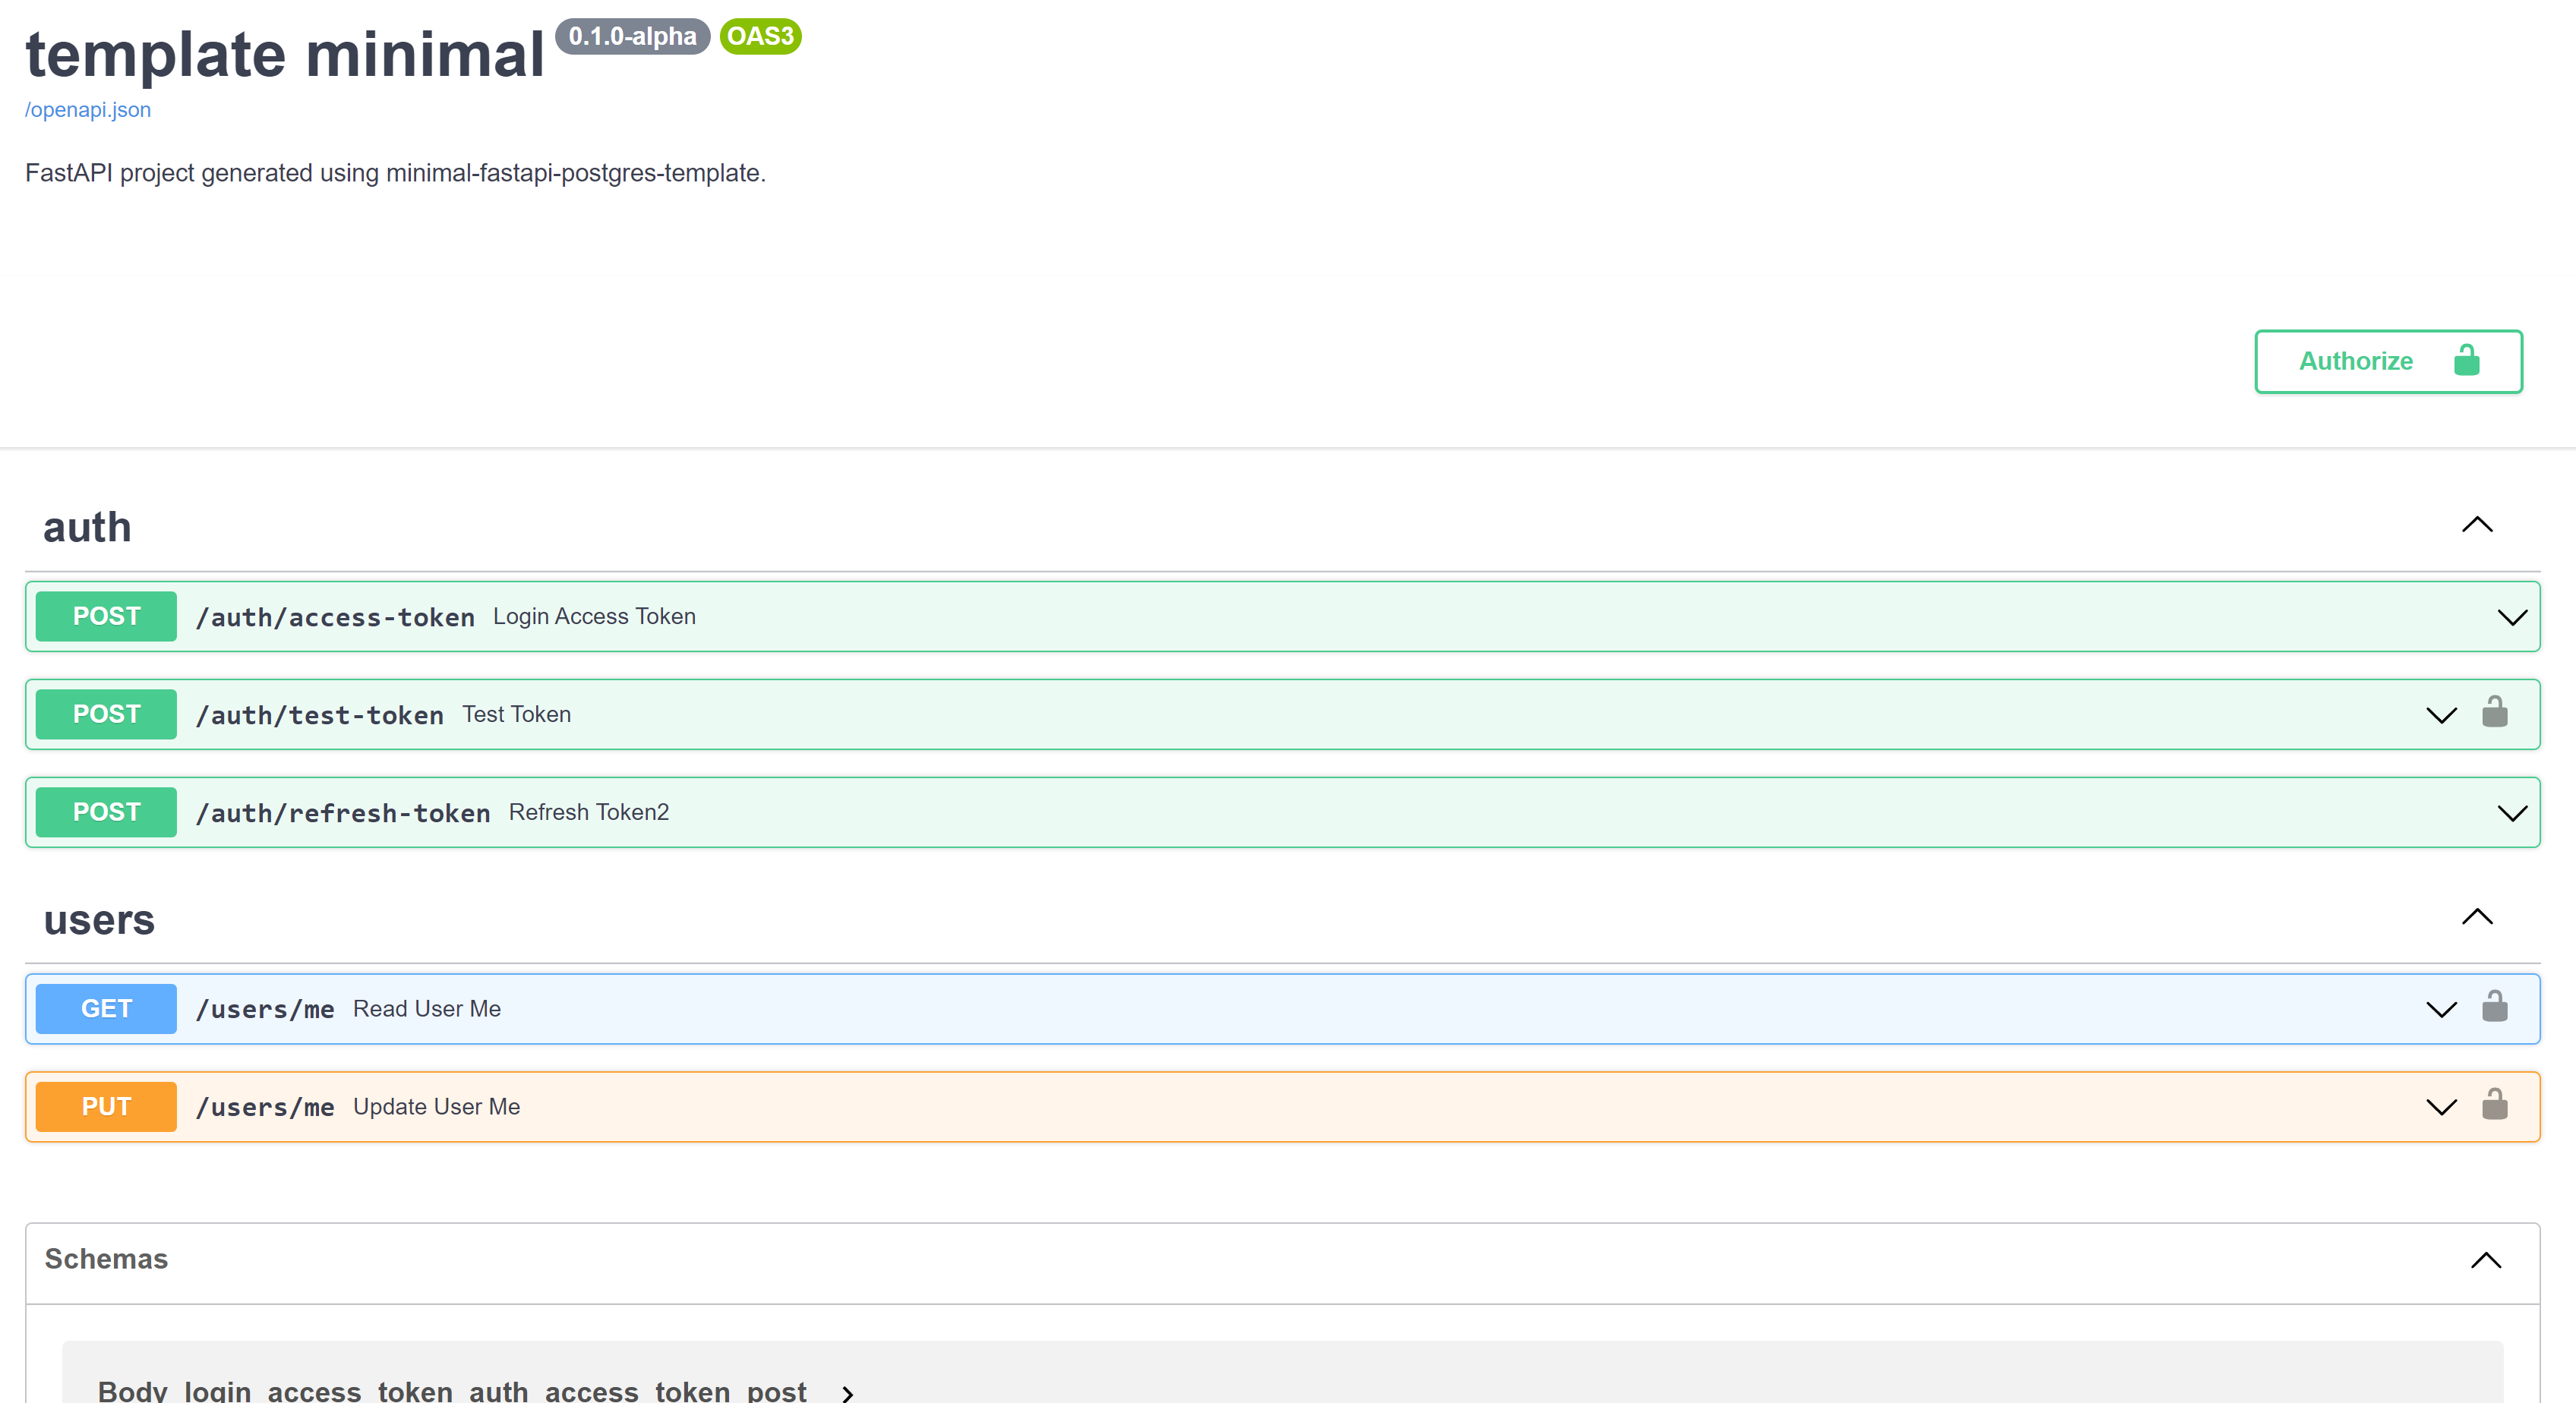Expand the Read User Me chevron
2576x1403 pixels.
click(x=2441, y=1009)
